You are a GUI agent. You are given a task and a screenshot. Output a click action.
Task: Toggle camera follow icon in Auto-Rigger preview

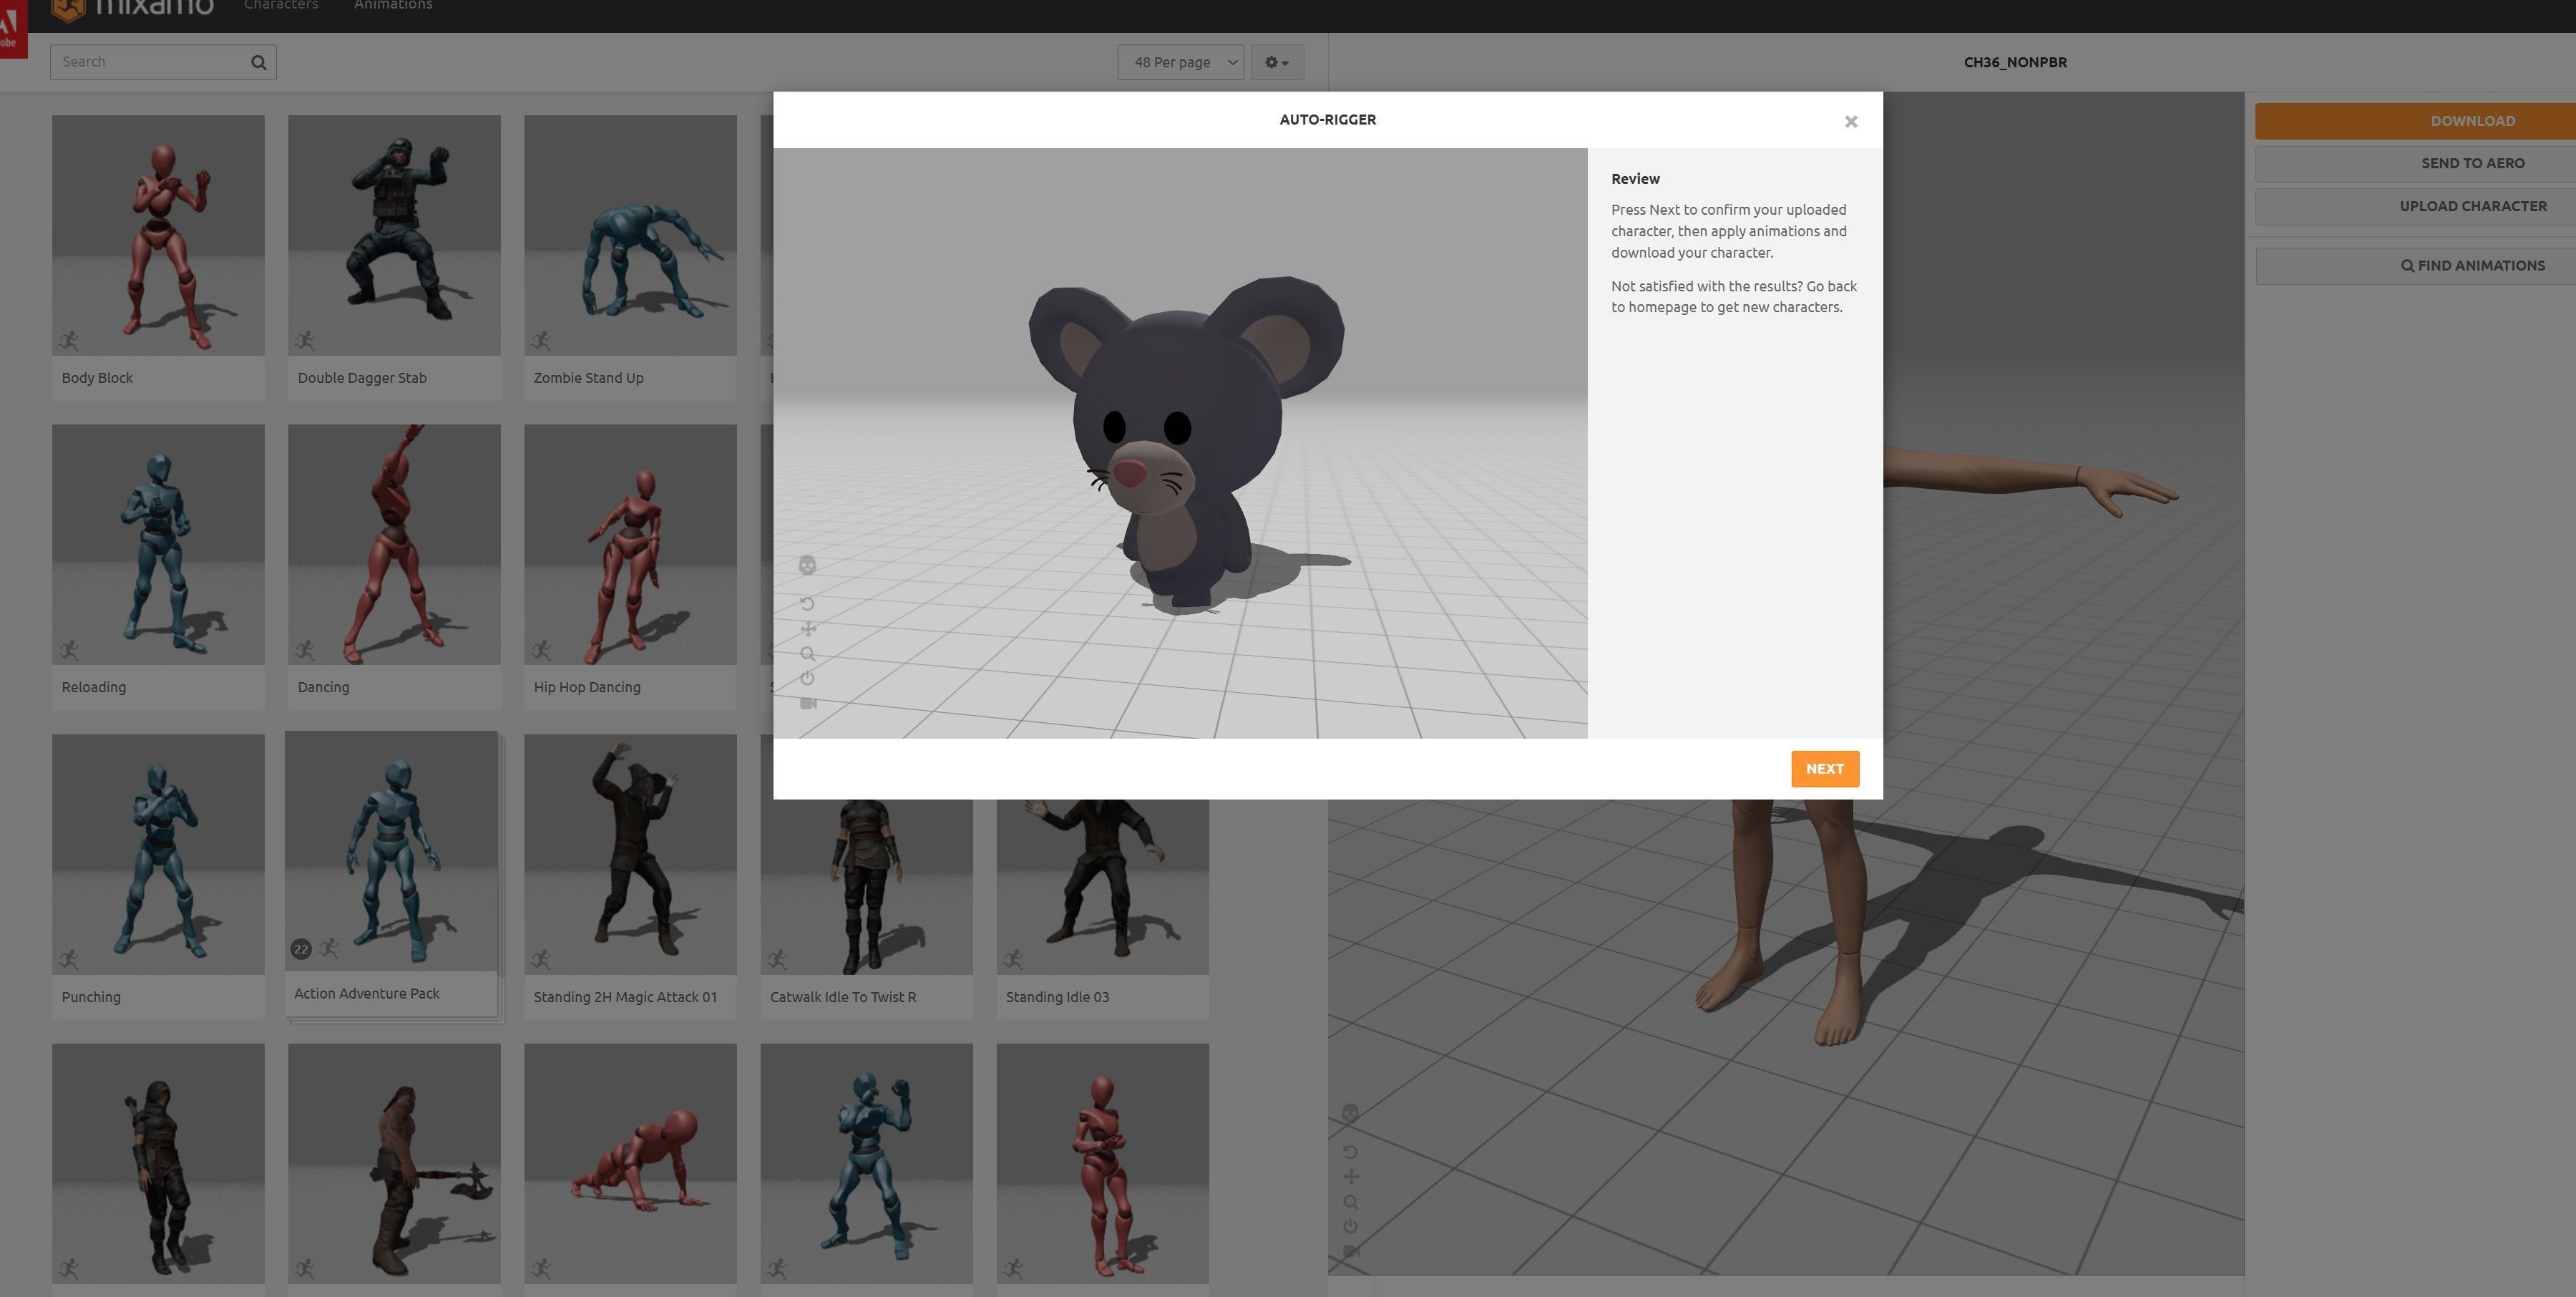point(808,704)
